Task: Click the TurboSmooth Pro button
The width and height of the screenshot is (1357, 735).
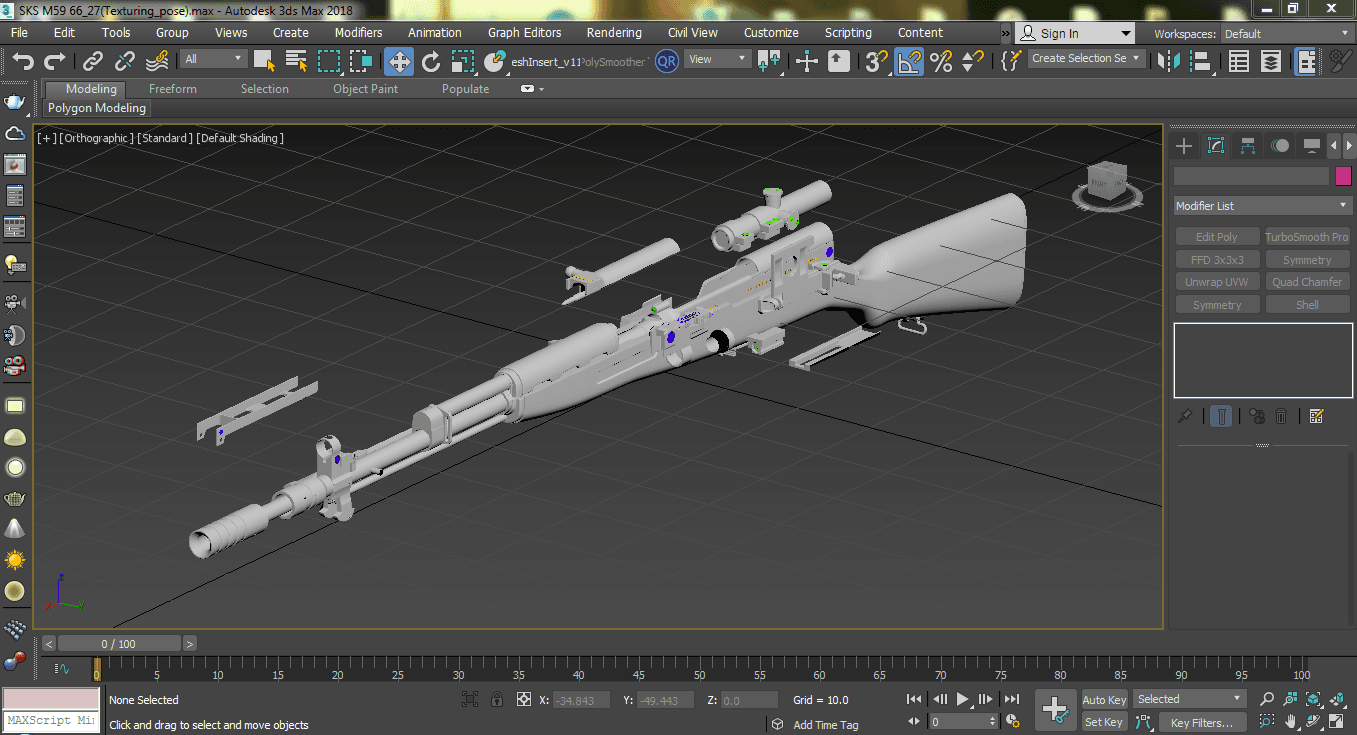Action: tap(1307, 237)
